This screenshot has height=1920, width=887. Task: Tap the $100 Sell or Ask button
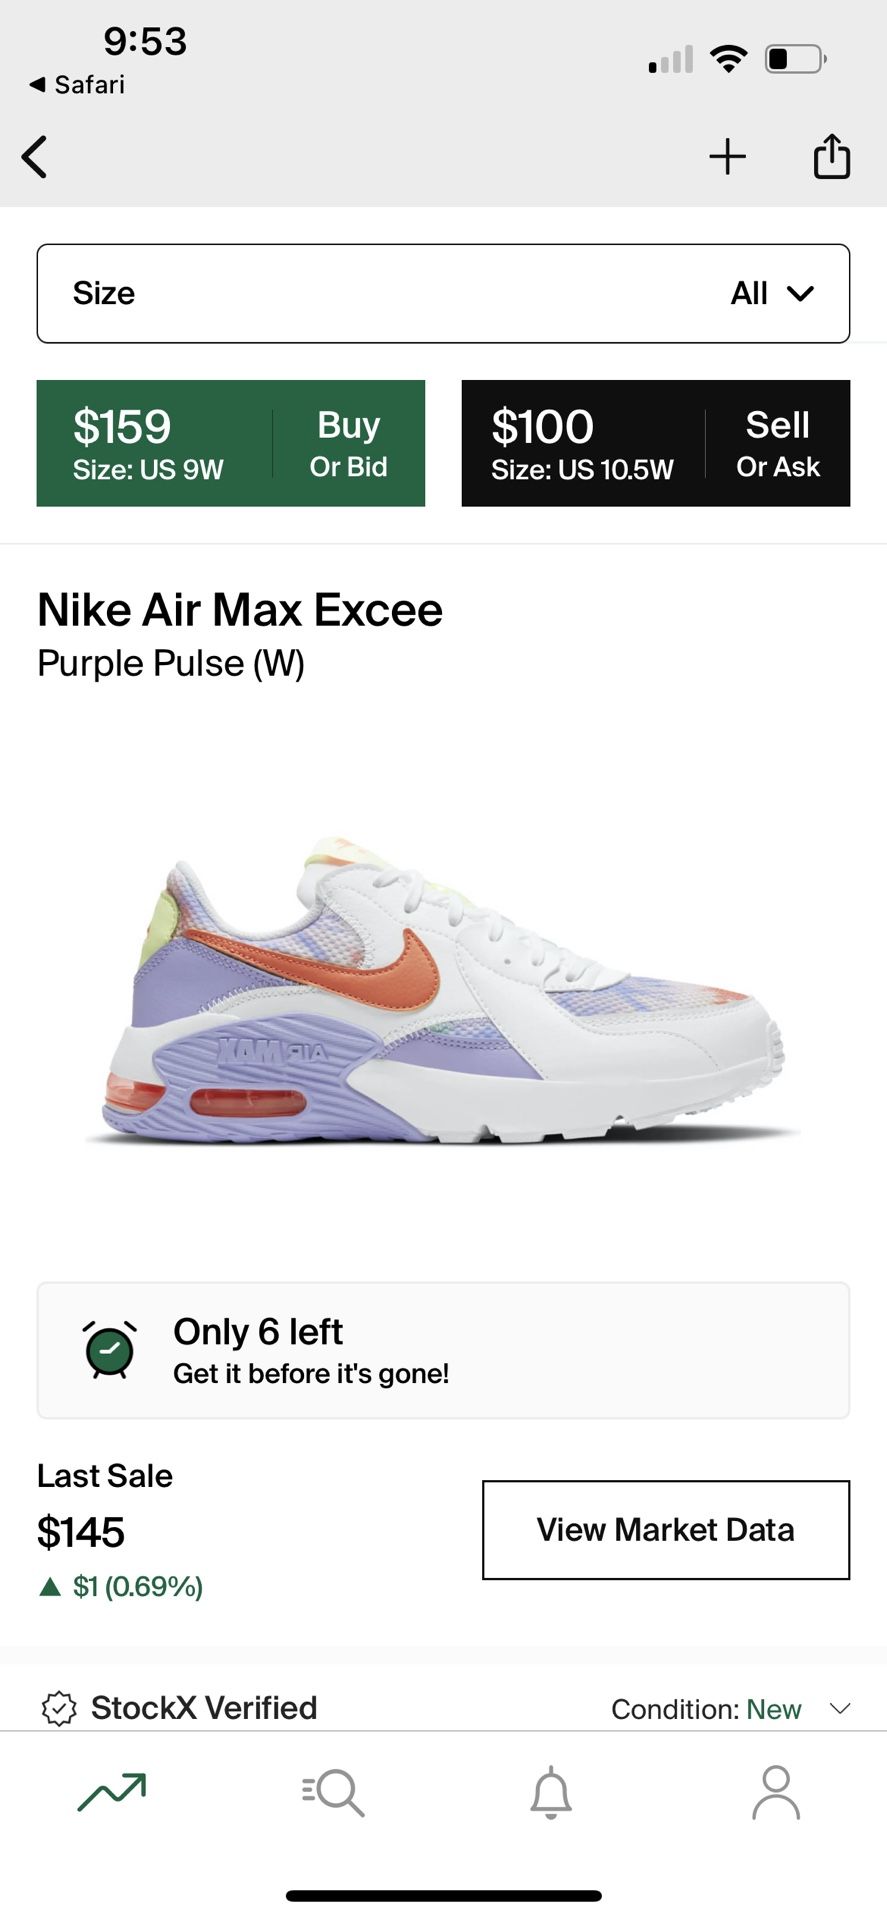pos(656,443)
